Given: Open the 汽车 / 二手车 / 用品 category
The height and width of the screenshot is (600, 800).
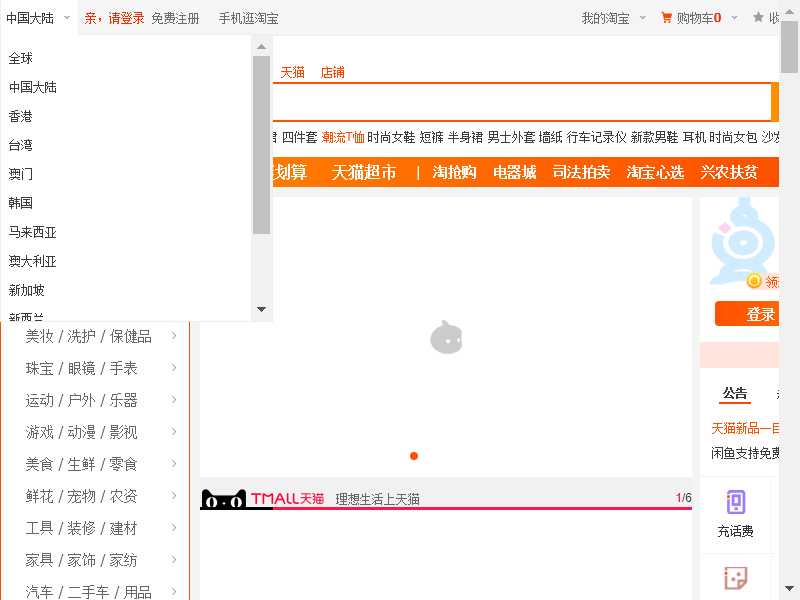Looking at the screenshot, I should pyautogui.click(x=89, y=592).
